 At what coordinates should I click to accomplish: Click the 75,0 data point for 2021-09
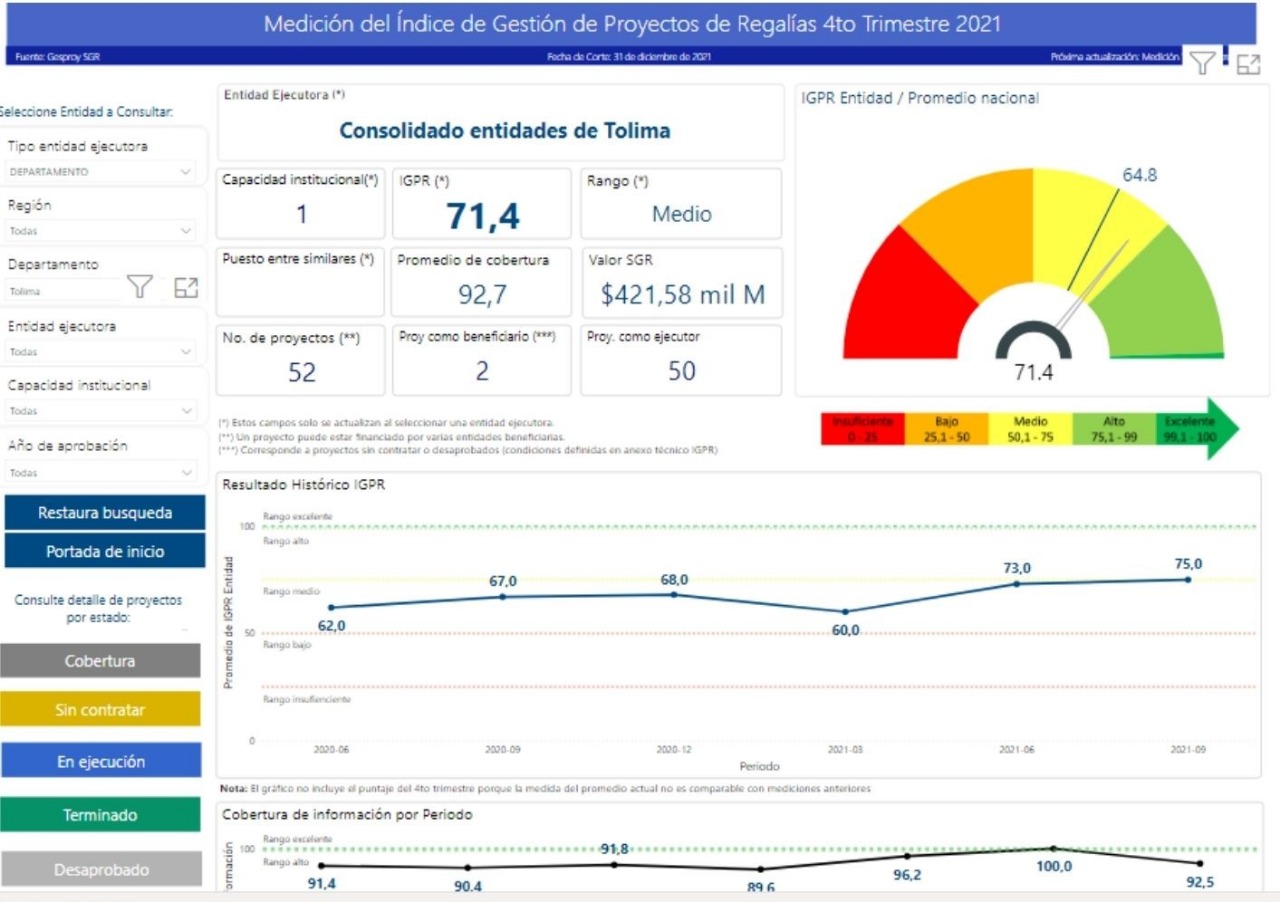point(1188,579)
